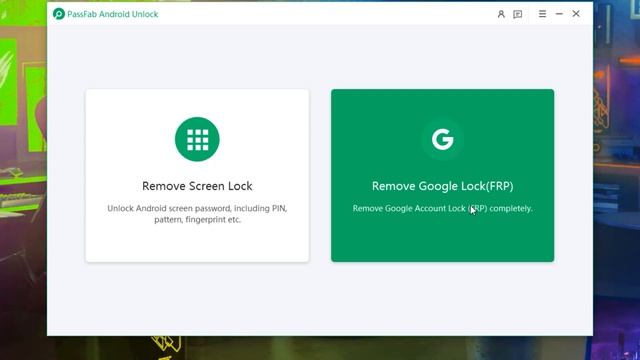Close the PassFab Android Unlock window
This screenshot has width=640, height=360.
(x=576, y=14)
